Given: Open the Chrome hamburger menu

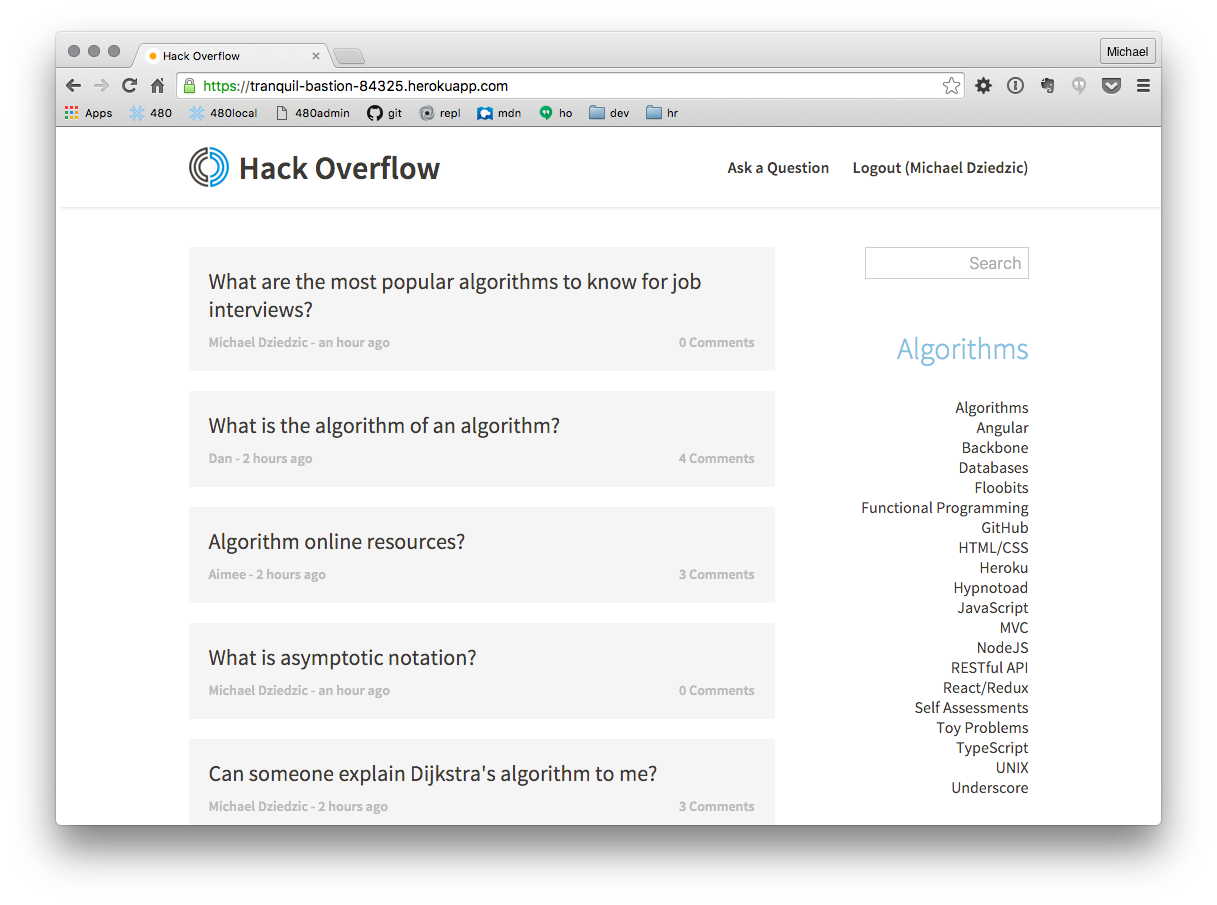Looking at the screenshot, I should click(1143, 86).
